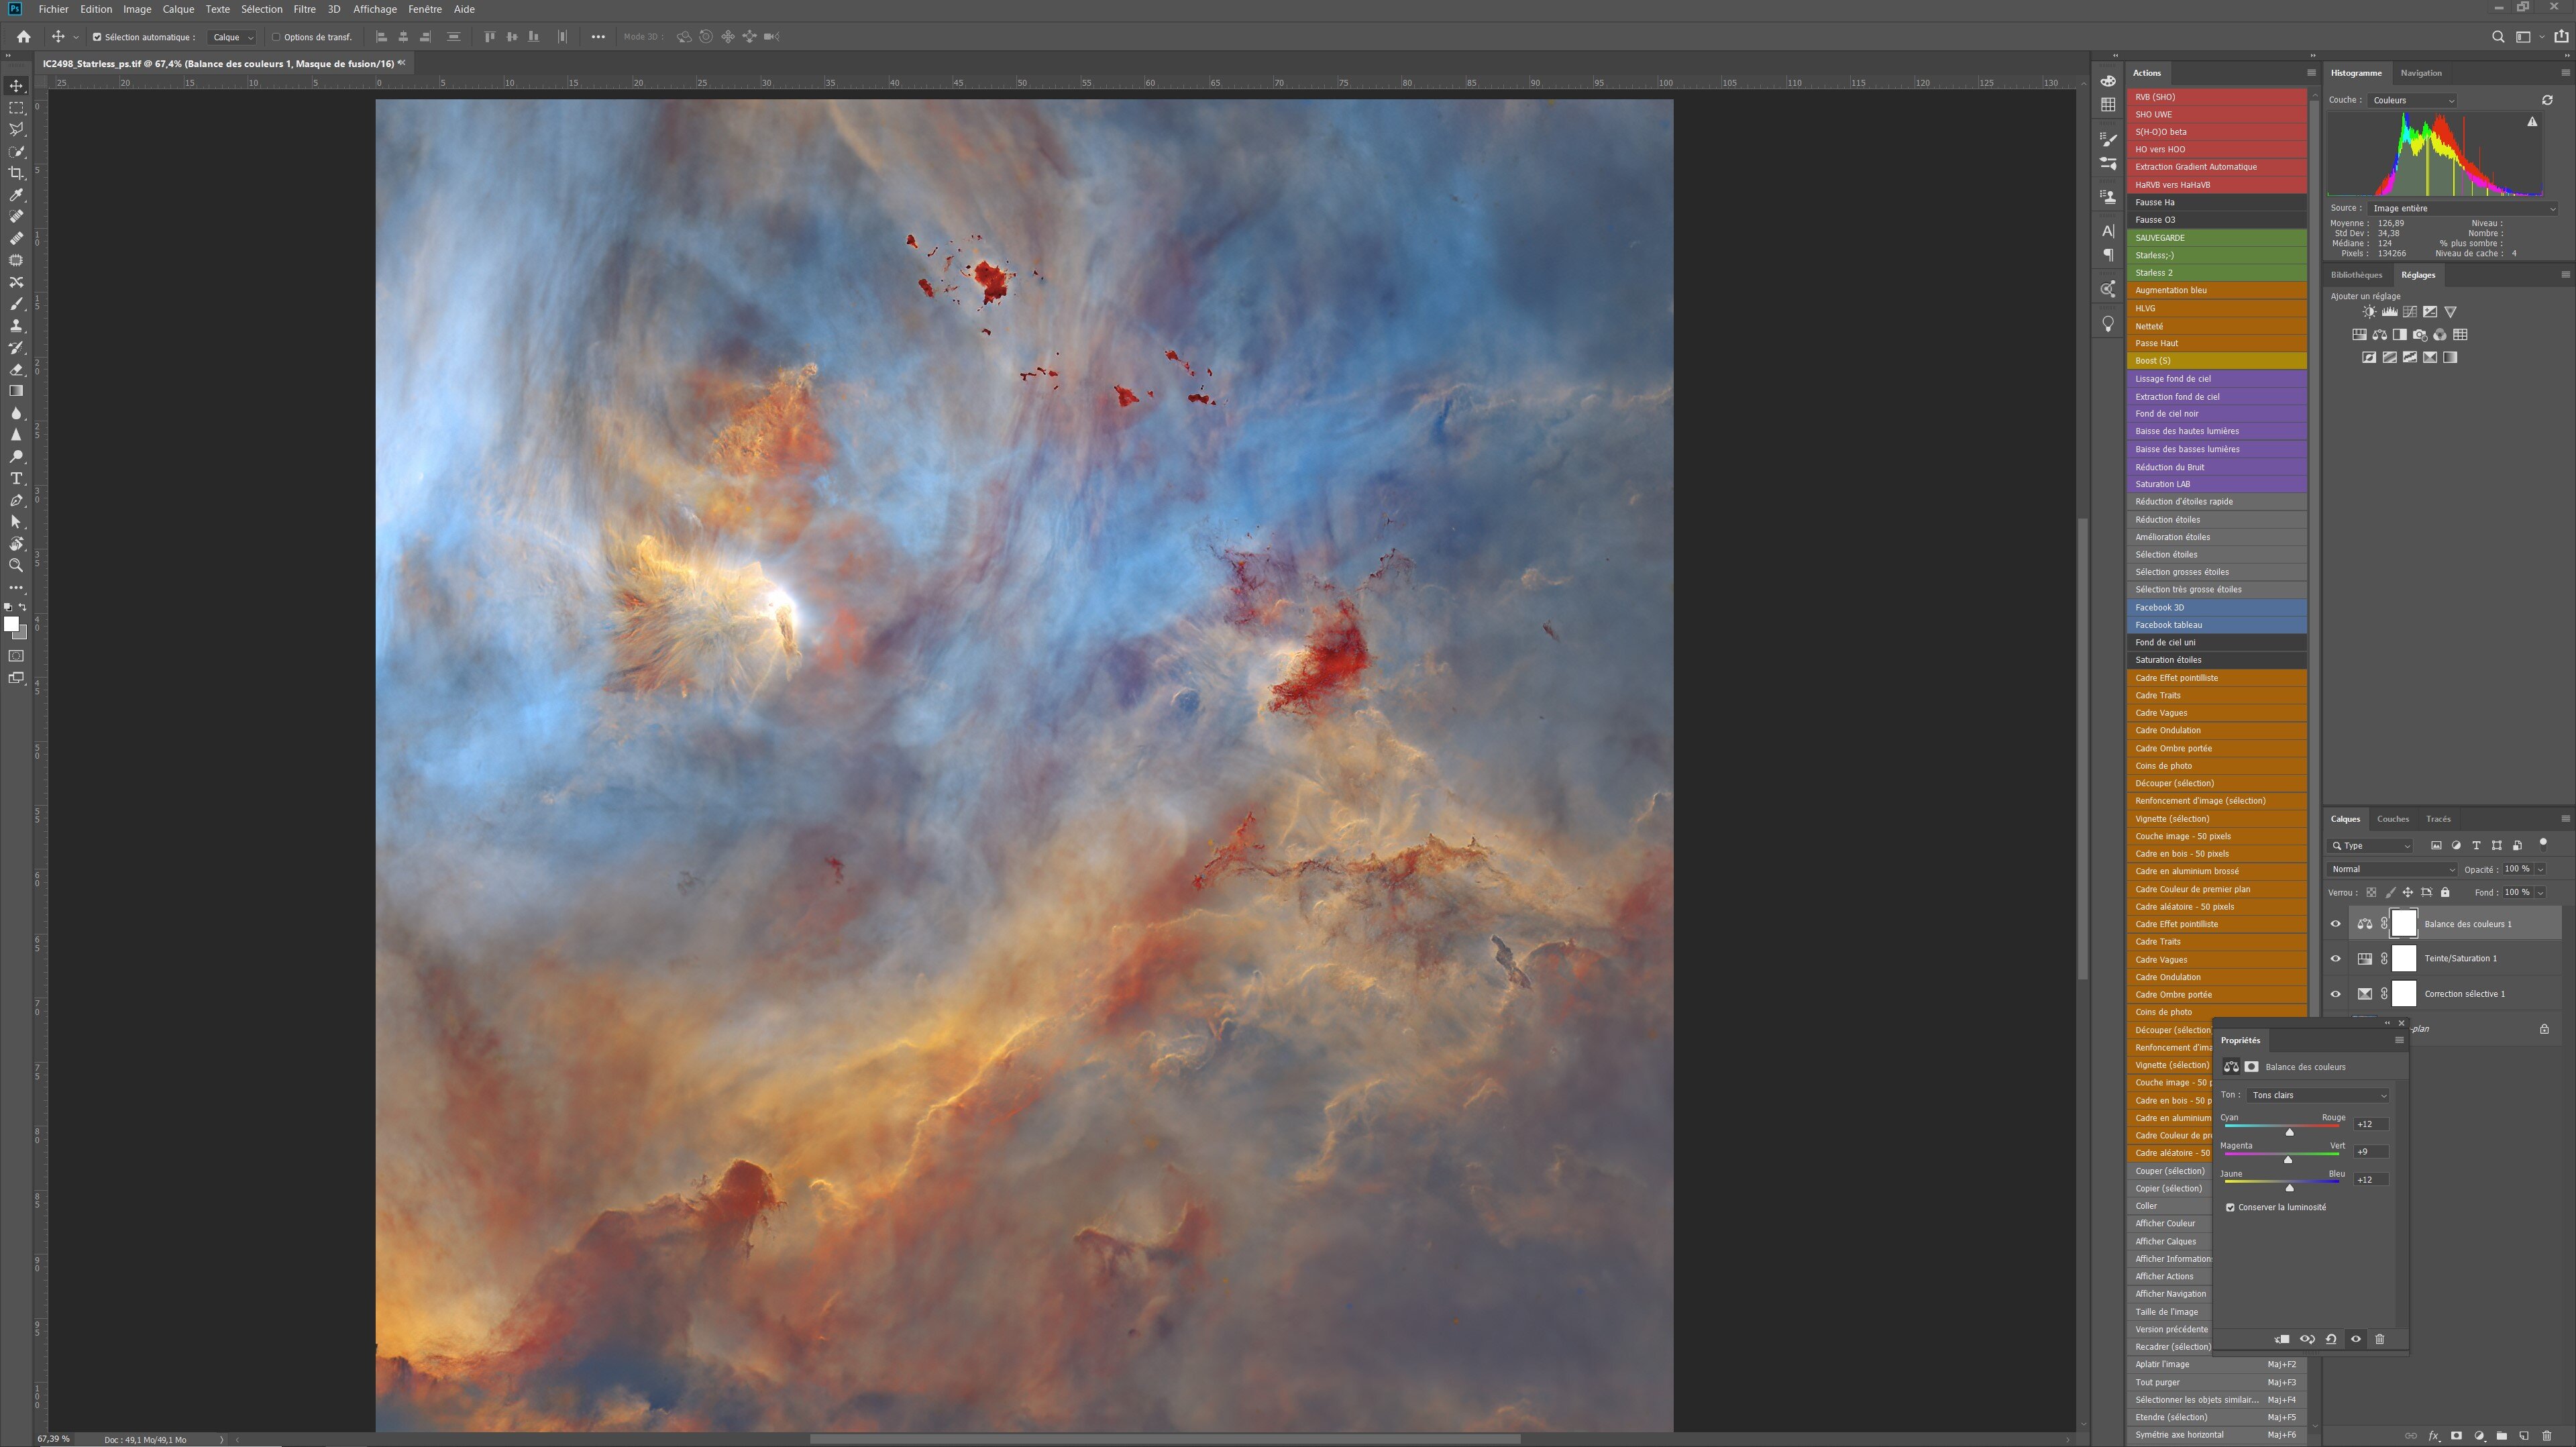Open the Filtre menu

tap(304, 9)
